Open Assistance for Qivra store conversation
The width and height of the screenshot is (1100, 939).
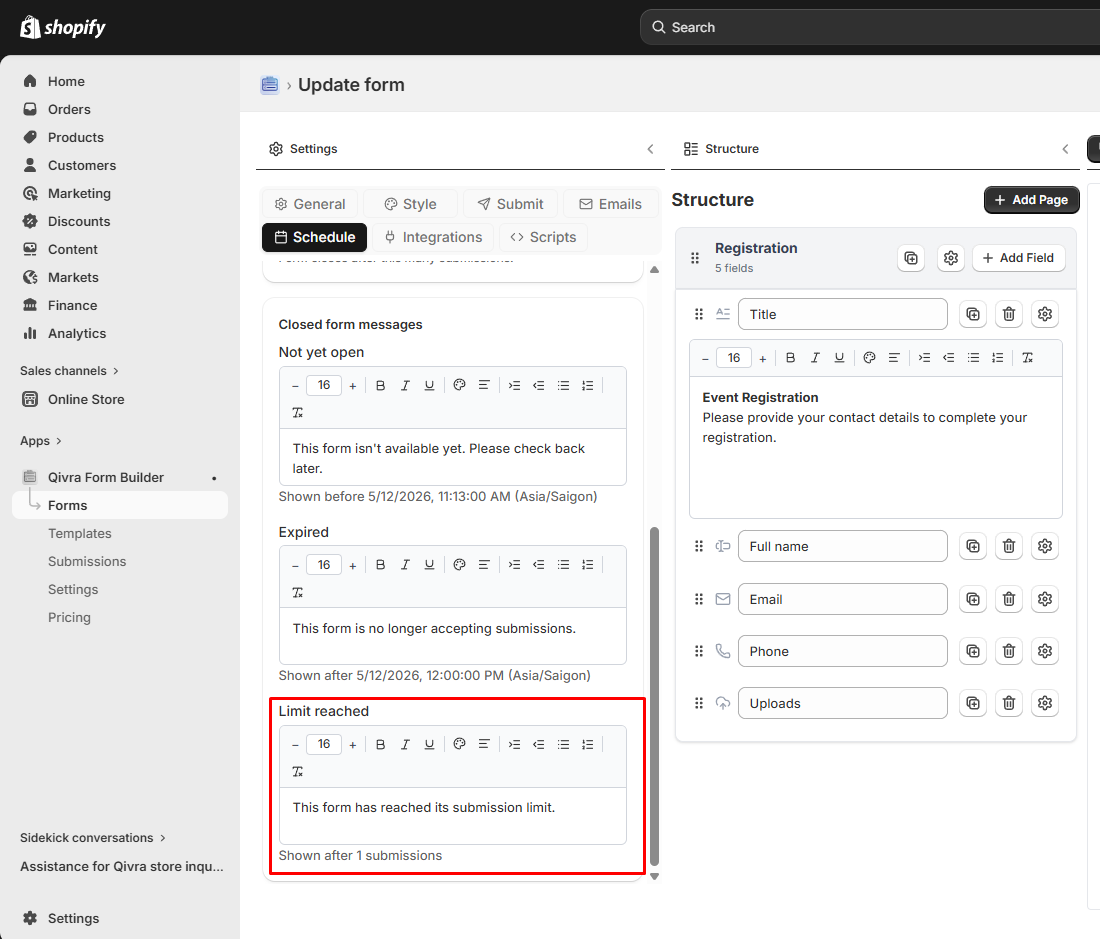121,867
